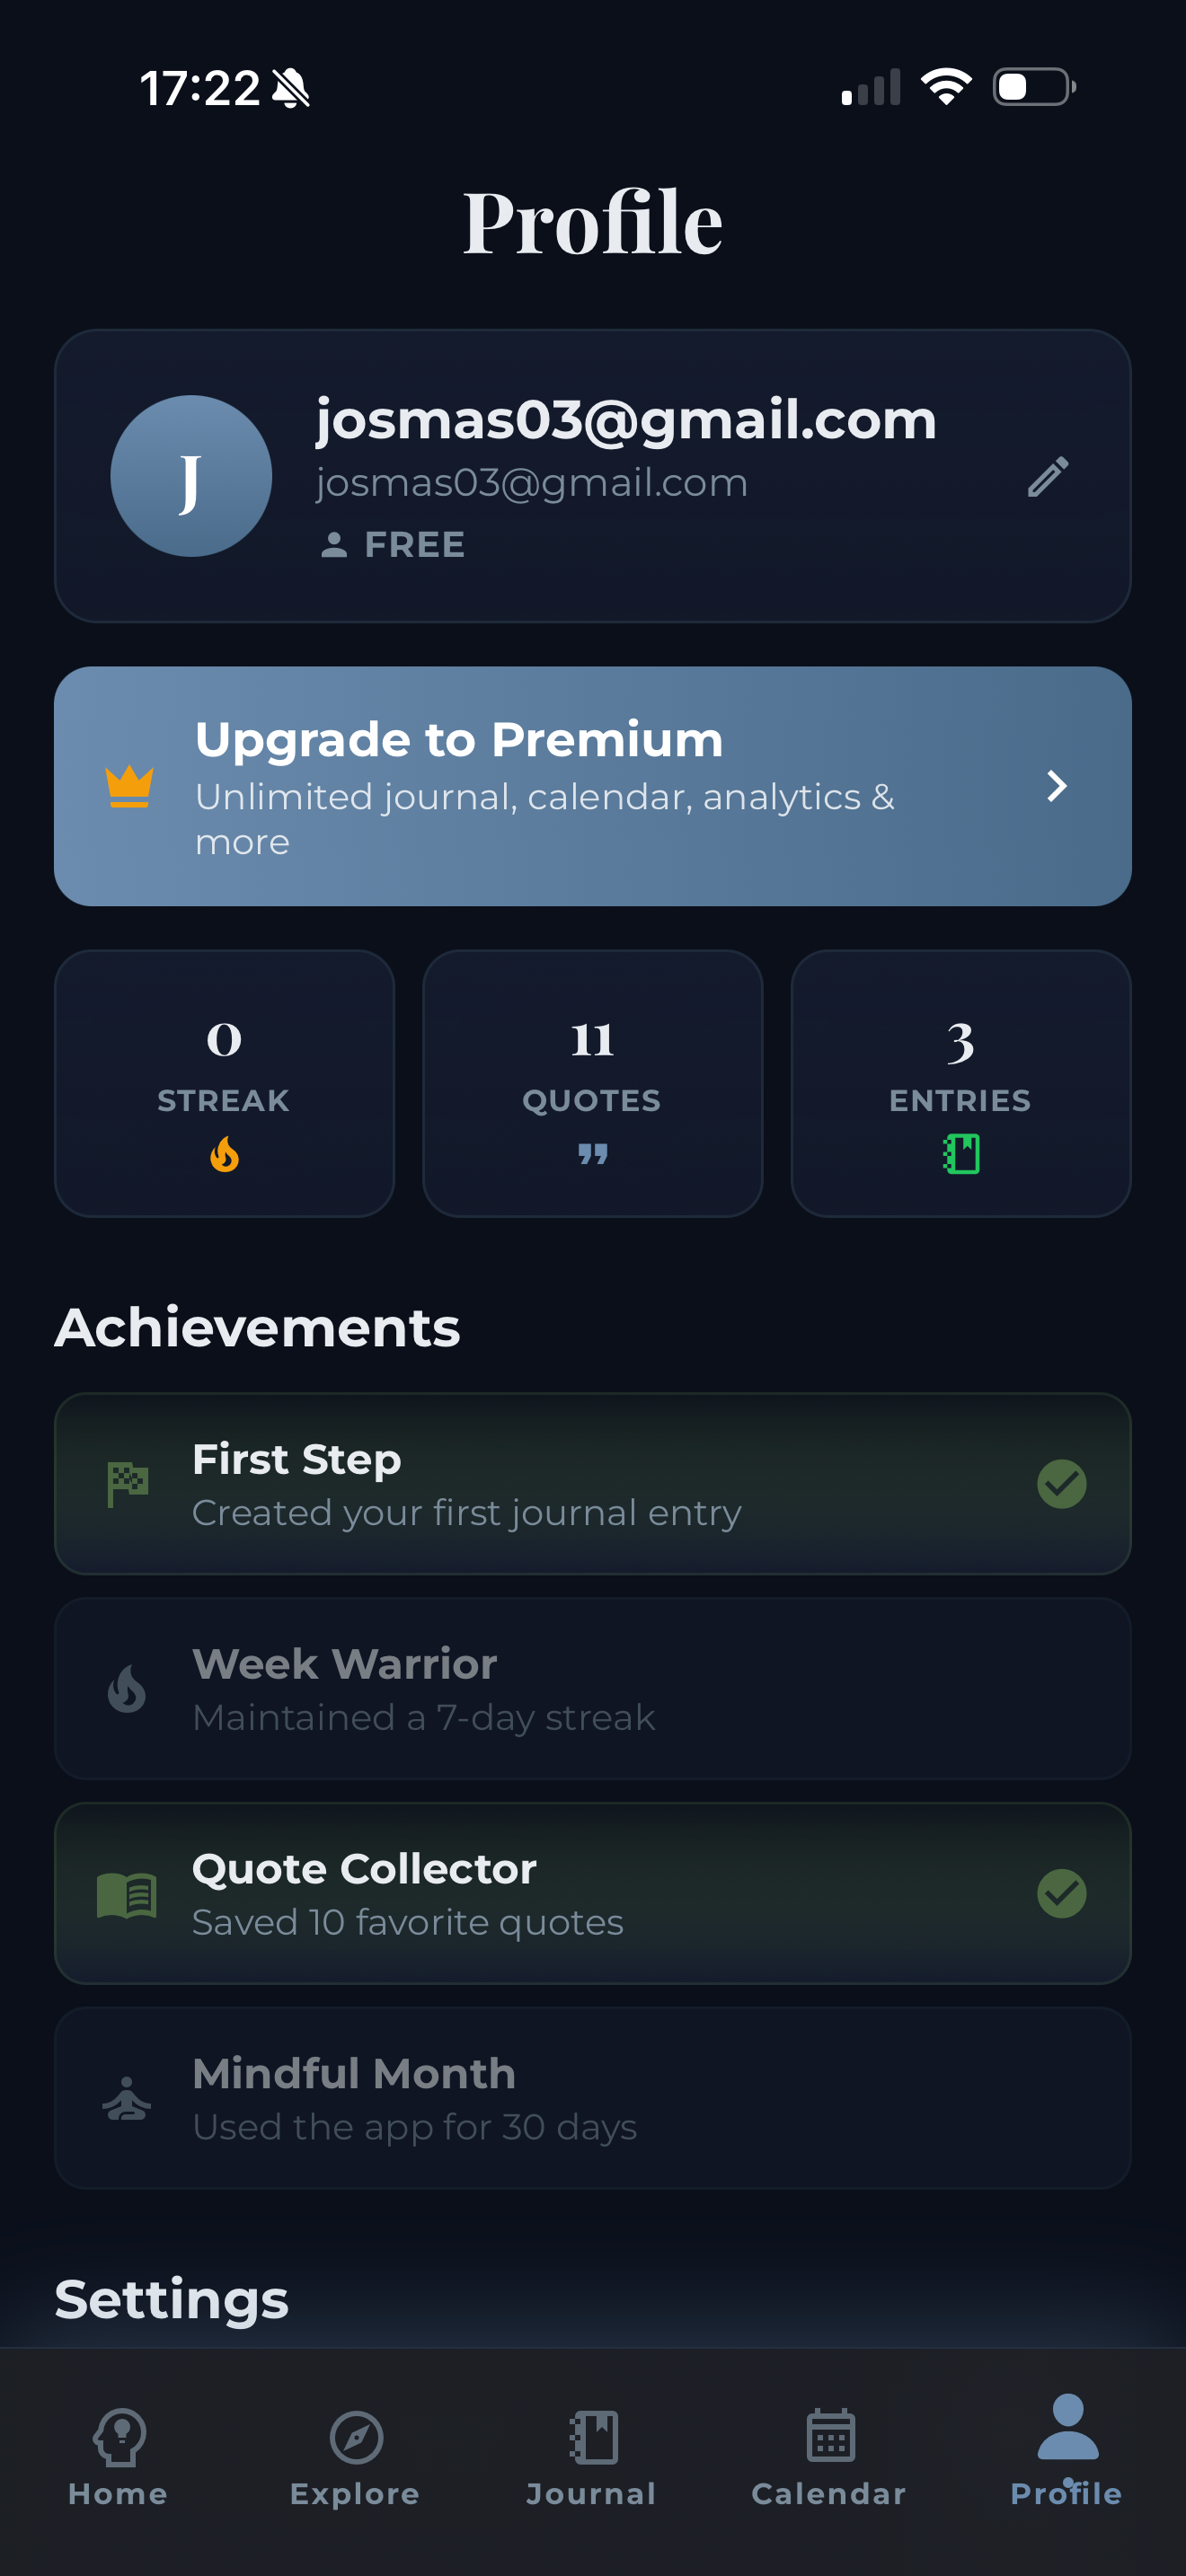
Task: Click the Quote Collector completed checkmark
Action: tap(1061, 1894)
